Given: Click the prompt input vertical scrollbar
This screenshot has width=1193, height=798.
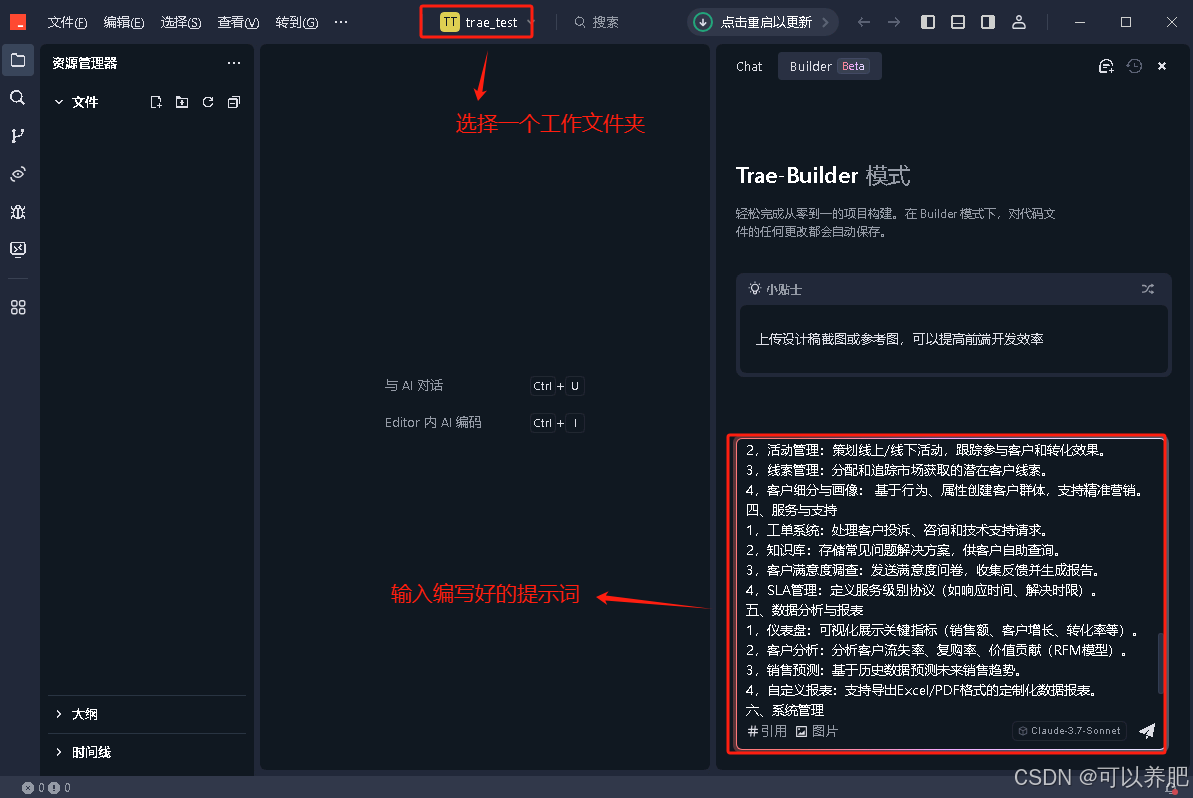Looking at the screenshot, I should pos(1160,663).
